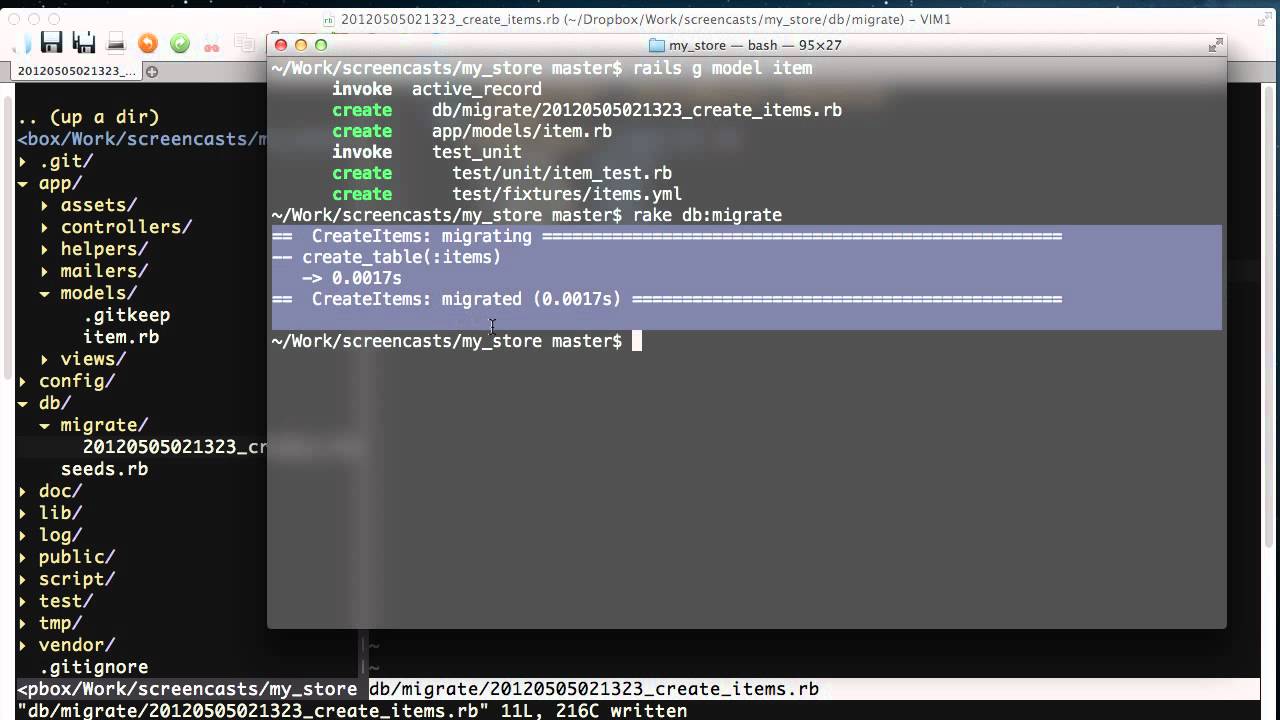This screenshot has width=1280, height=720.
Task: Click the Cut scissors icon
Action: pos(211,43)
